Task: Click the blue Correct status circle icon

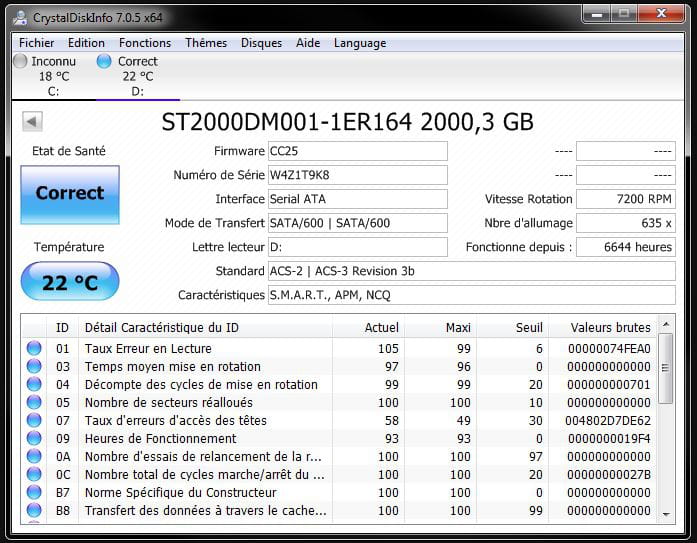Action: point(104,61)
